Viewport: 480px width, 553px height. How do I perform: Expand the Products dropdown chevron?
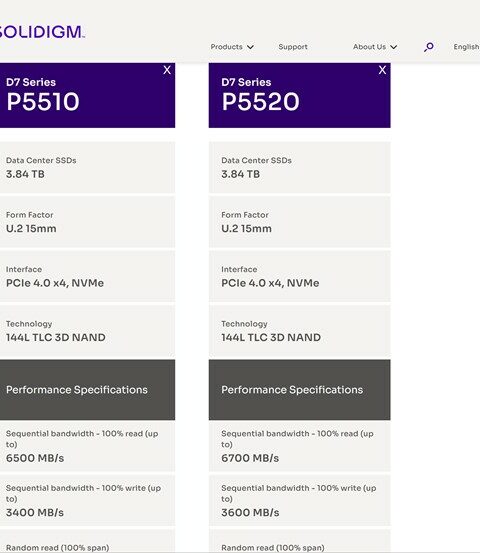click(x=250, y=47)
